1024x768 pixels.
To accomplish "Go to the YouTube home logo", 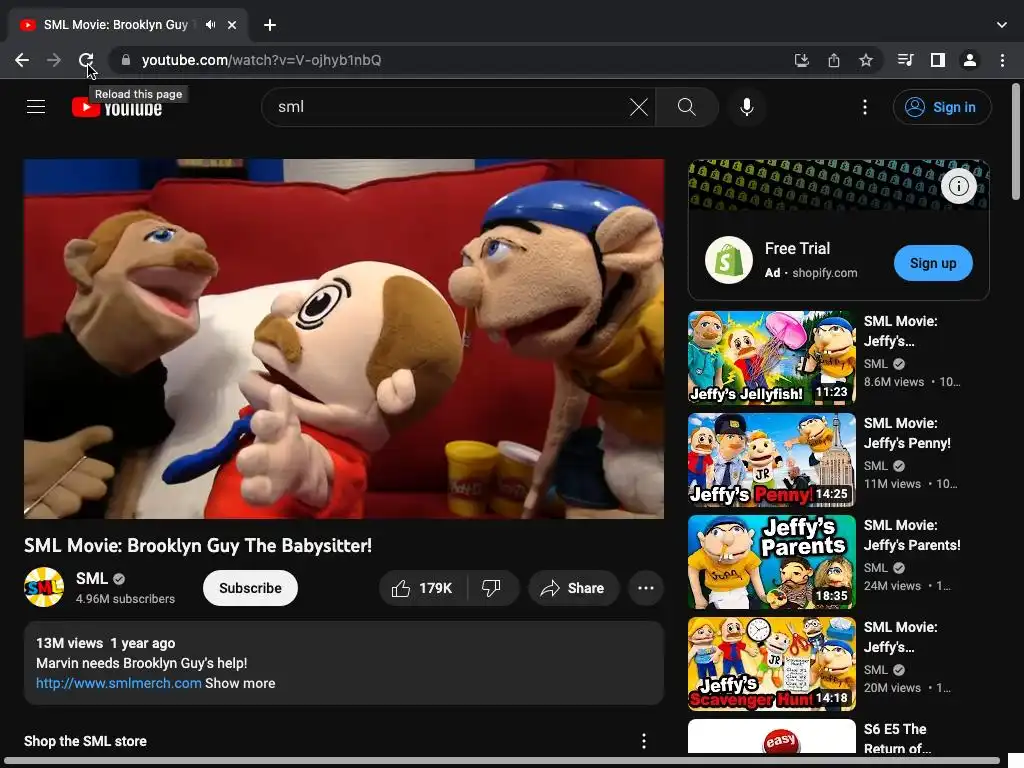I will [117, 107].
